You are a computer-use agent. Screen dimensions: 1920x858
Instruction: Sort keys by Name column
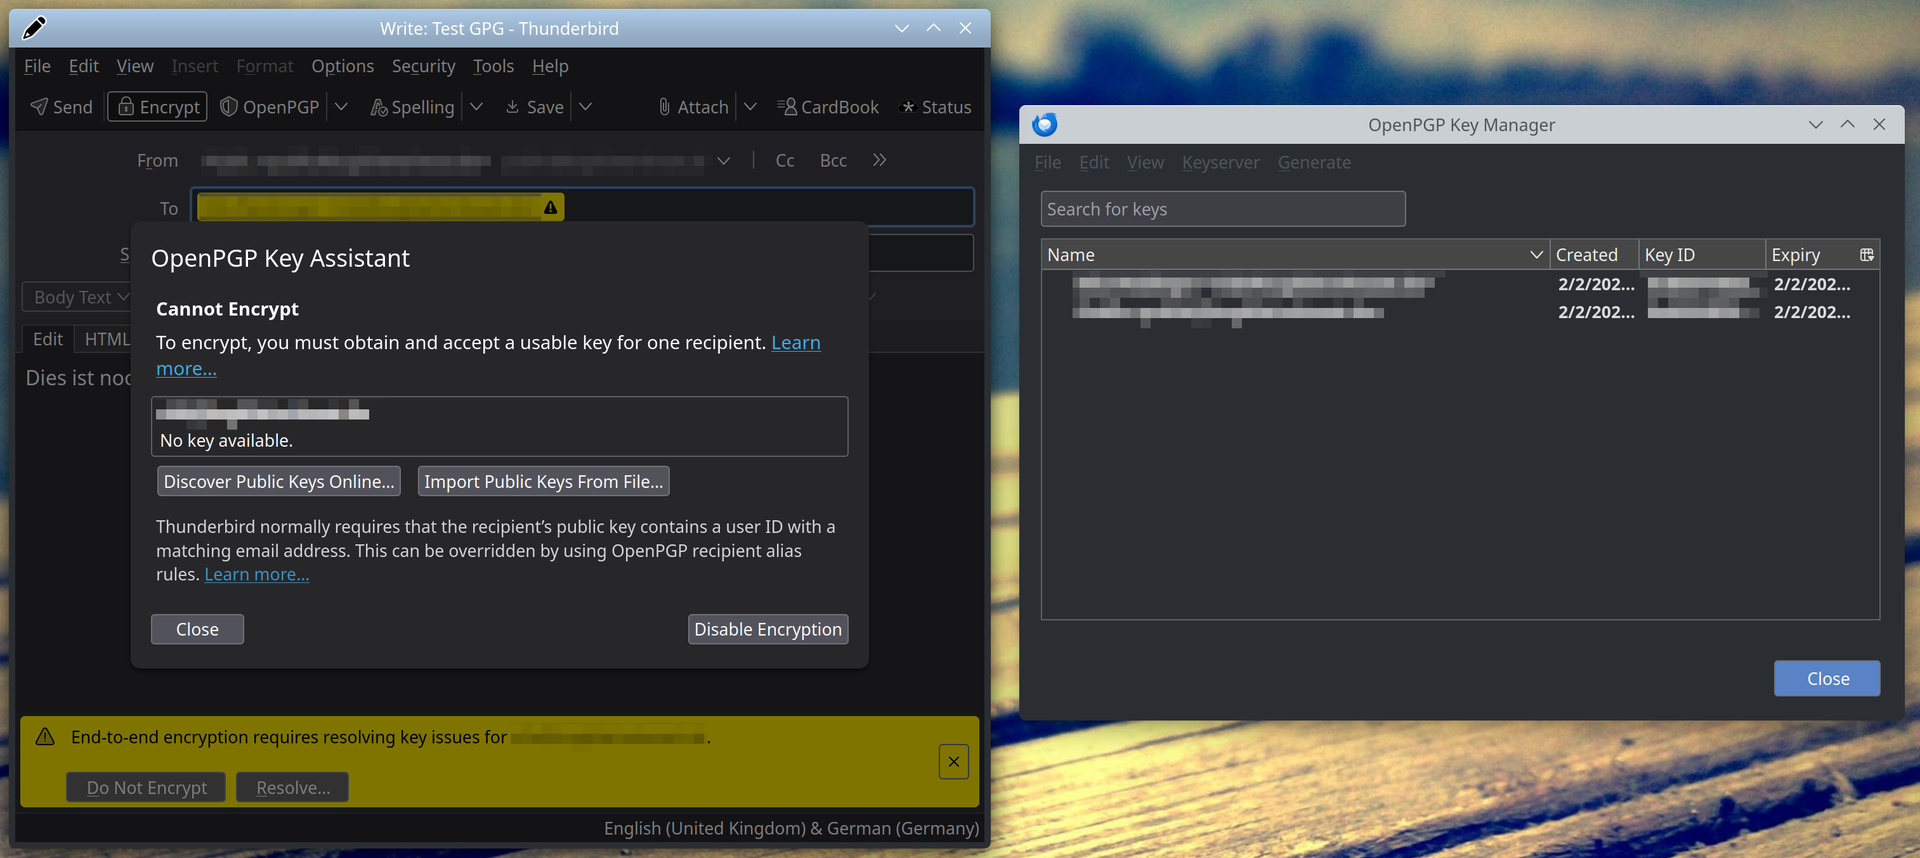tap(1295, 255)
